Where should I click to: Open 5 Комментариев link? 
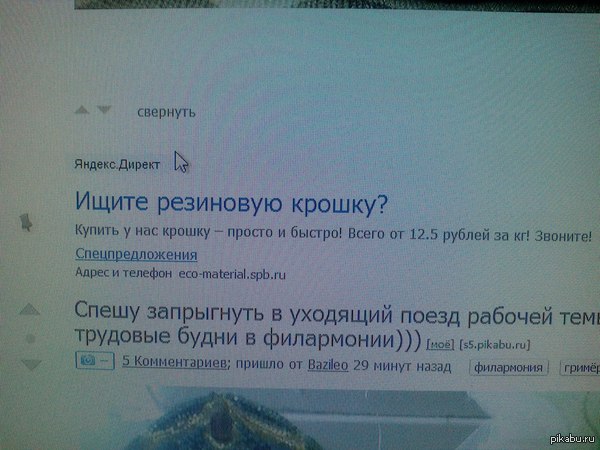coord(175,362)
